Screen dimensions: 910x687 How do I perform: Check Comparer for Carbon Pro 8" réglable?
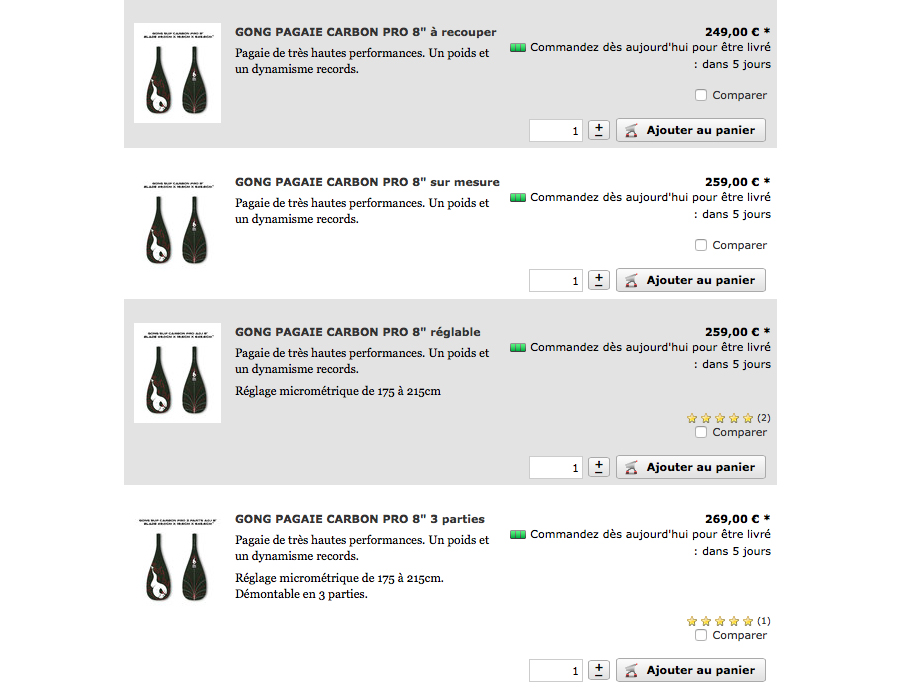701,432
